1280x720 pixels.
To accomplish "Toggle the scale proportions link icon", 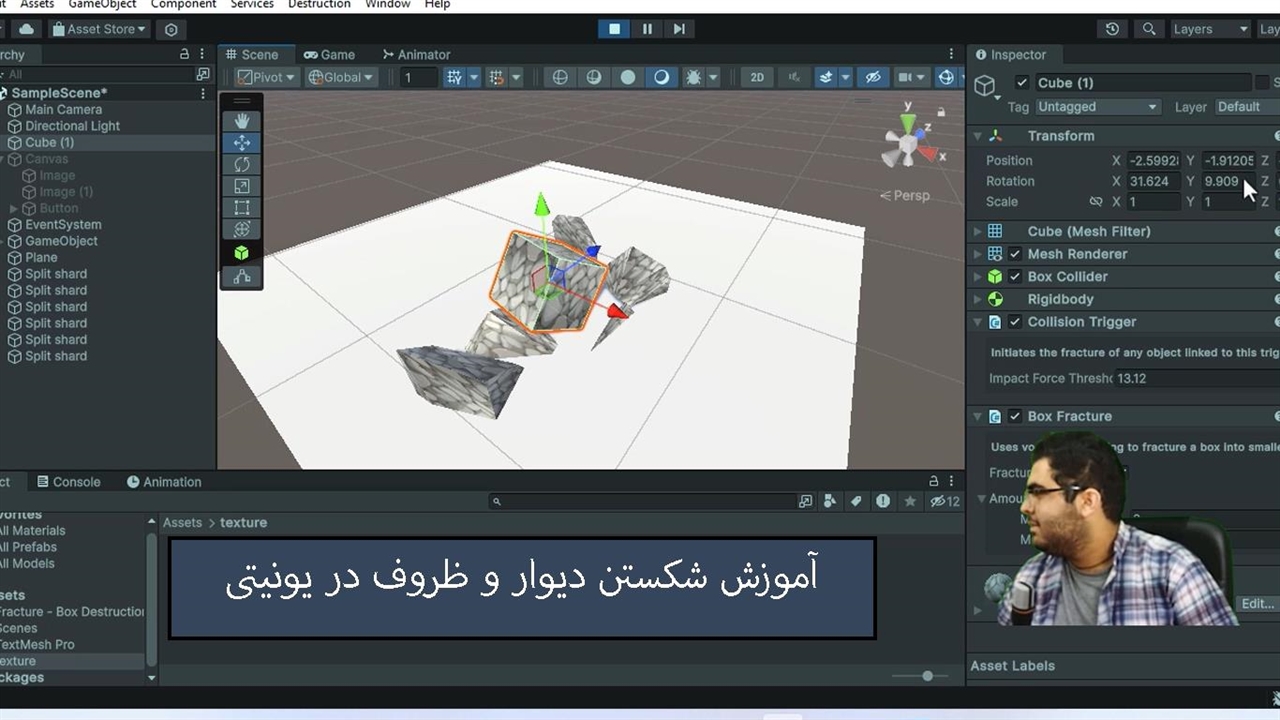I will coord(1096,202).
